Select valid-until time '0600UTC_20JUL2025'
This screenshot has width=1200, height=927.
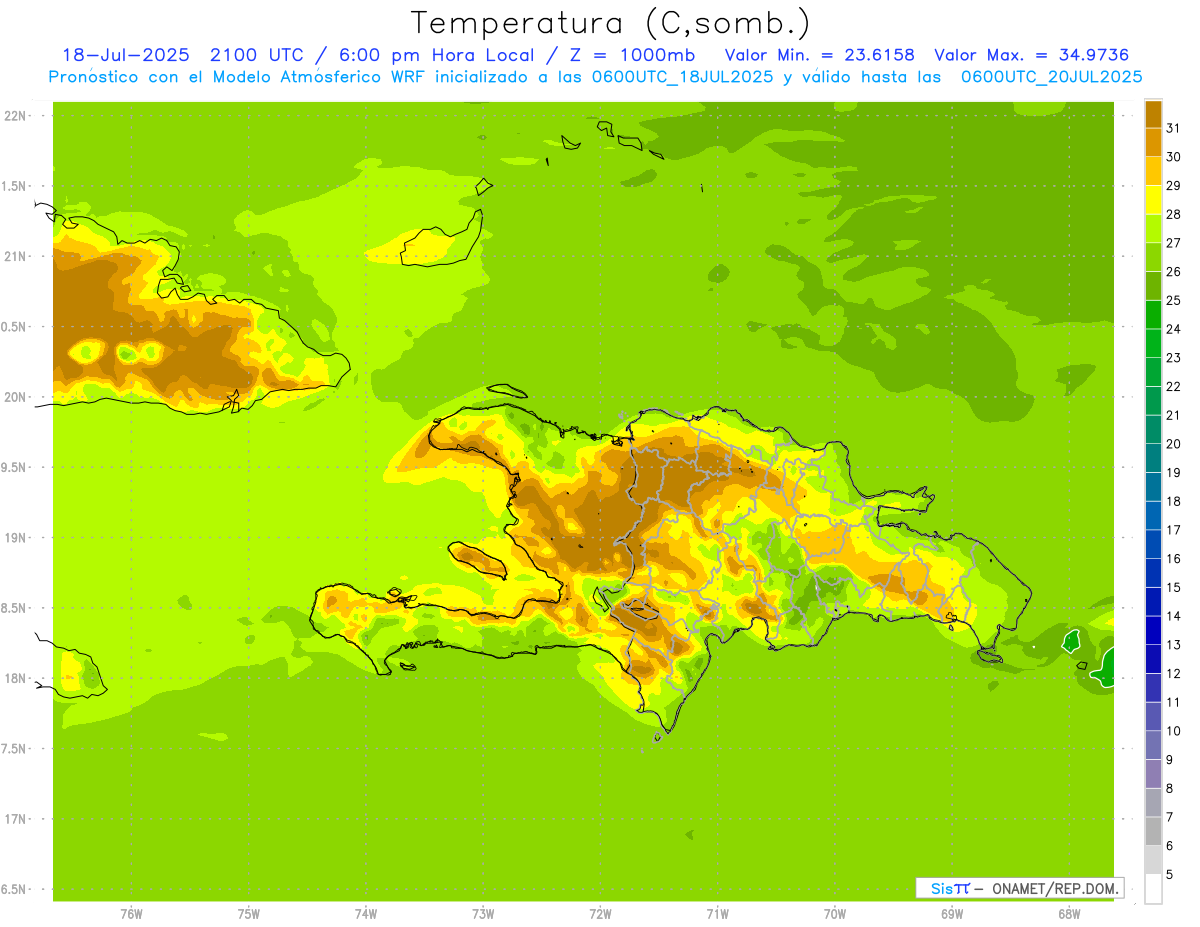coord(1051,76)
